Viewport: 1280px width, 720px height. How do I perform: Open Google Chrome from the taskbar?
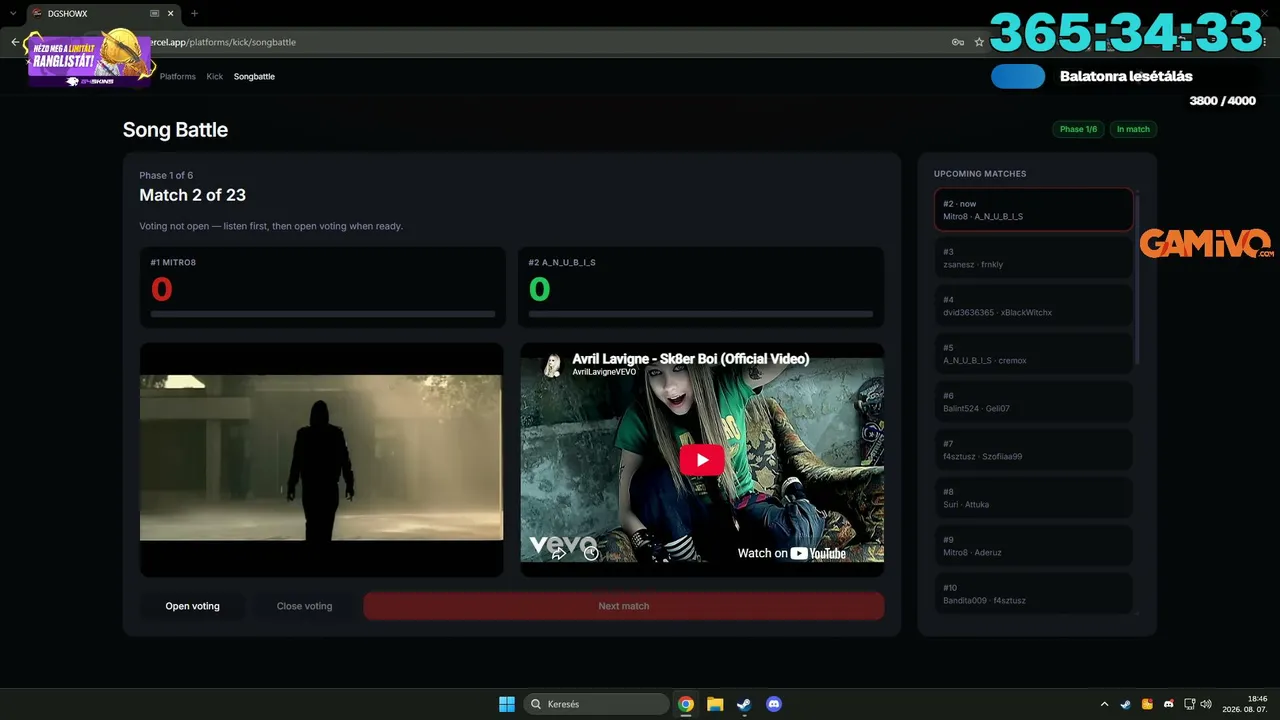686,704
